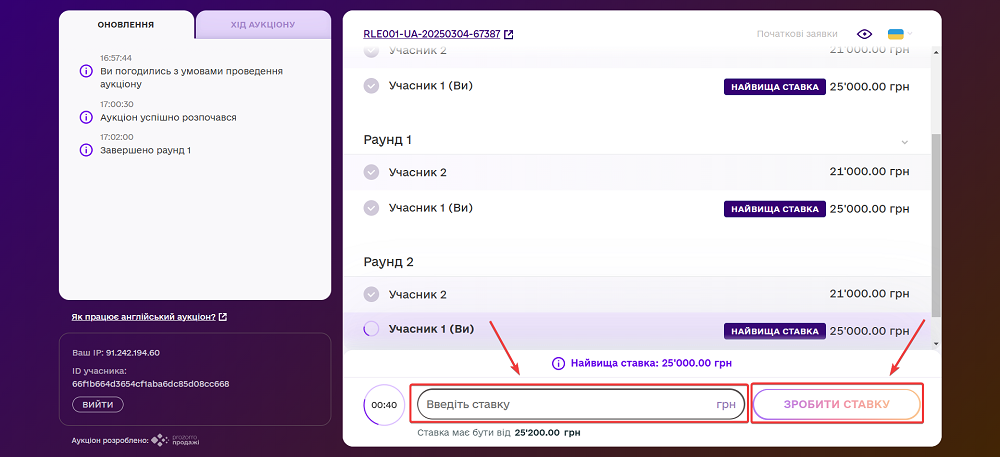Select the Оновлення tab
Viewport: 1000px width, 457px height.
[x=127, y=24]
